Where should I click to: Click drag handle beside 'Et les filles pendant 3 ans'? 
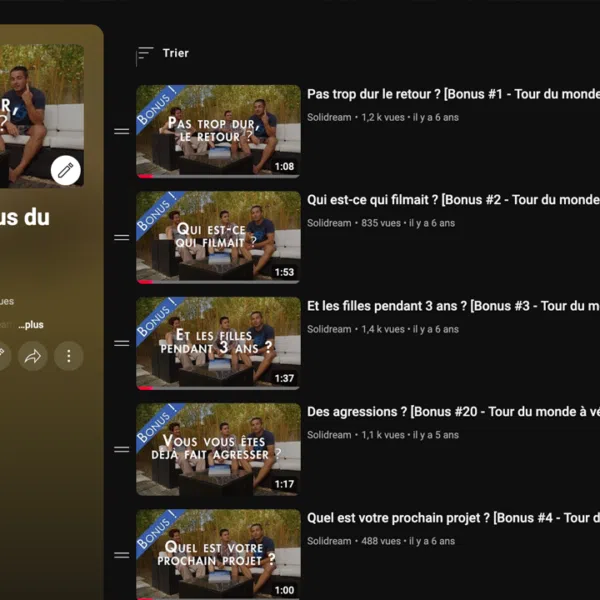click(x=122, y=344)
